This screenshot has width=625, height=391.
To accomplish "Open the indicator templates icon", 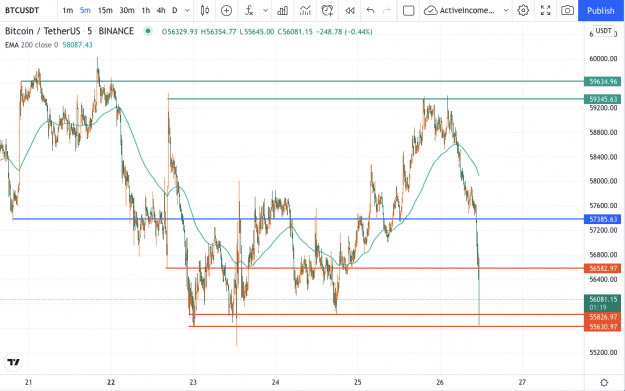I will pos(305,10).
